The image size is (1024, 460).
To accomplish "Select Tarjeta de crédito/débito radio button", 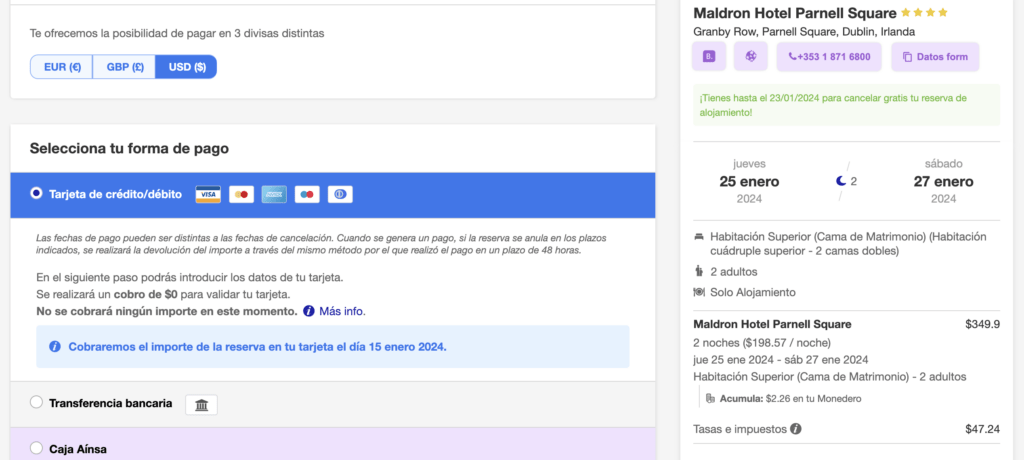I will coord(37,193).
